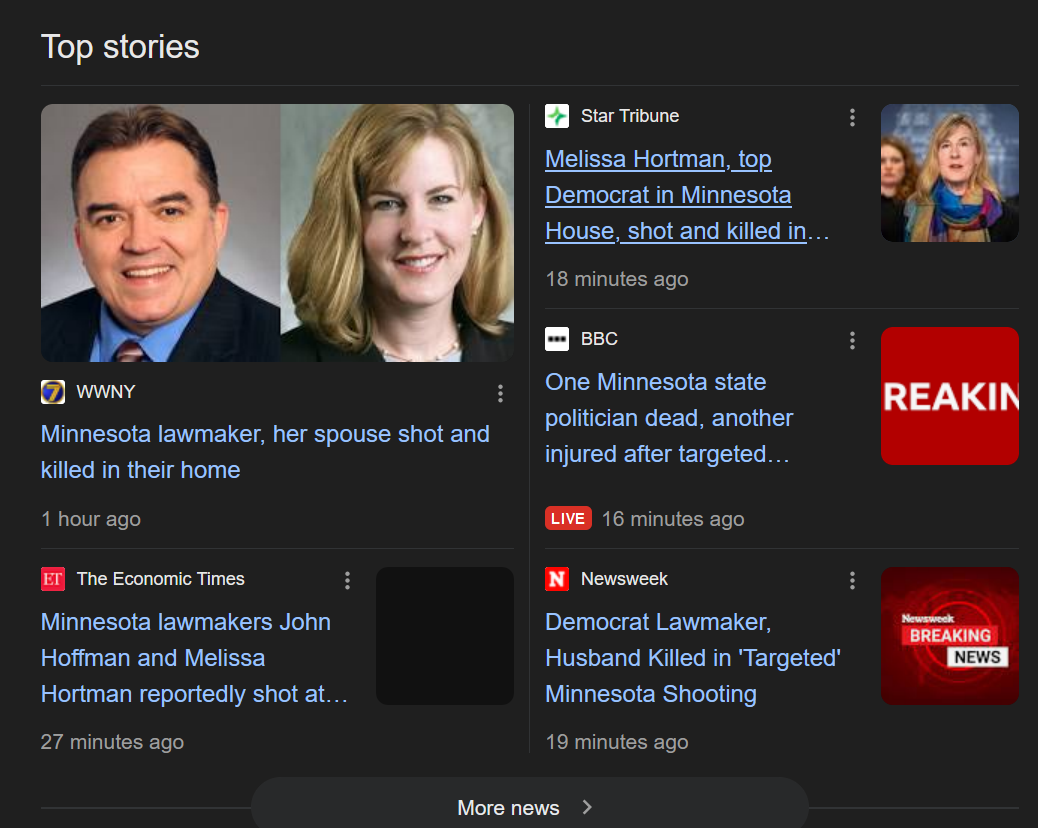Click the '1 hour ago' timestamp
1038x828 pixels.
[91, 519]
